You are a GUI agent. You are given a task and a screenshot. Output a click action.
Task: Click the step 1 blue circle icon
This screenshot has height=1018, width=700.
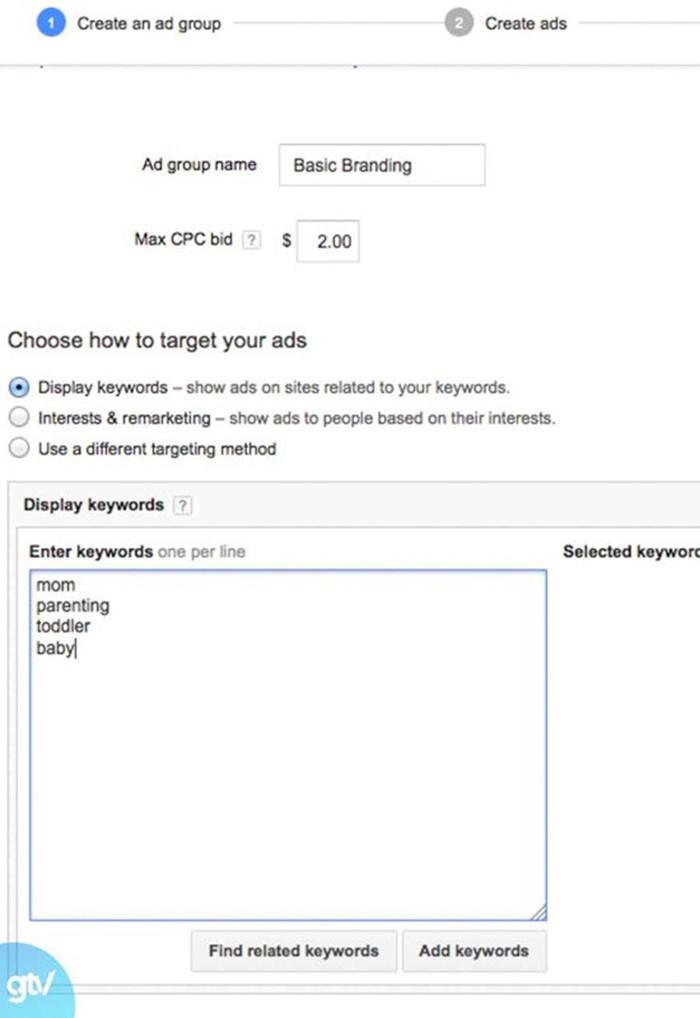tap(51, 23)
